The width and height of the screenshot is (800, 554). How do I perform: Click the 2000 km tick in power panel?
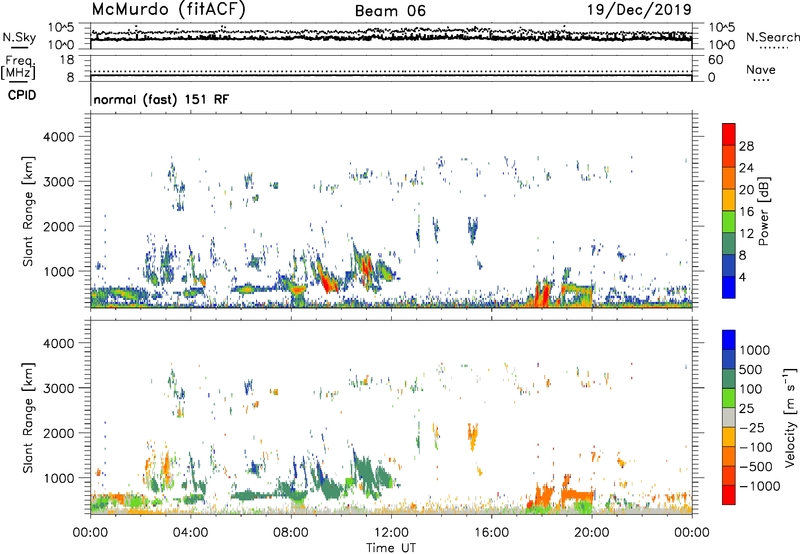pos(58,226)
